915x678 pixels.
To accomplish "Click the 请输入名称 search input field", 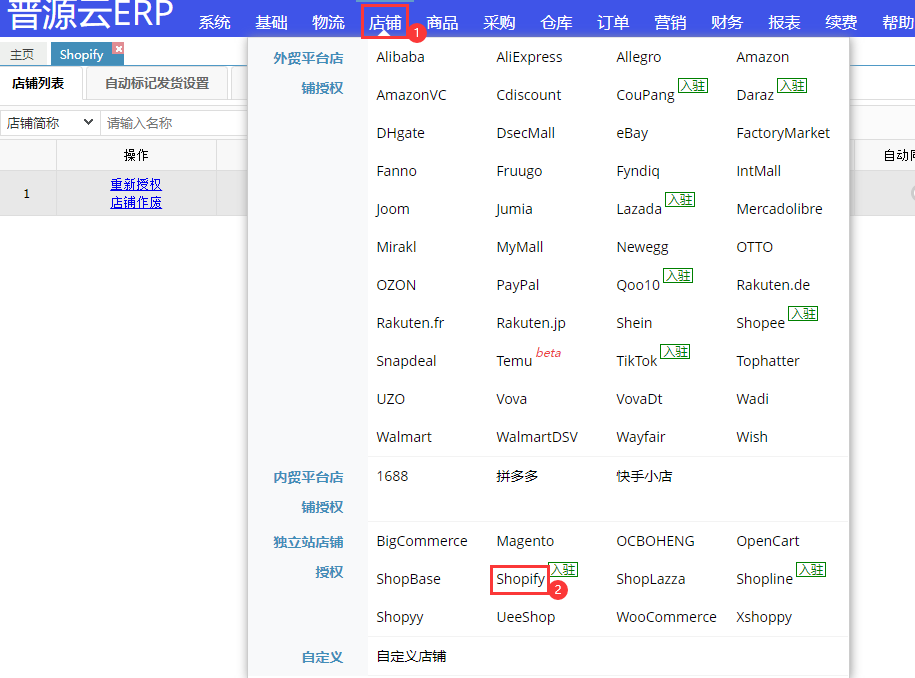I will click(173, 123).
